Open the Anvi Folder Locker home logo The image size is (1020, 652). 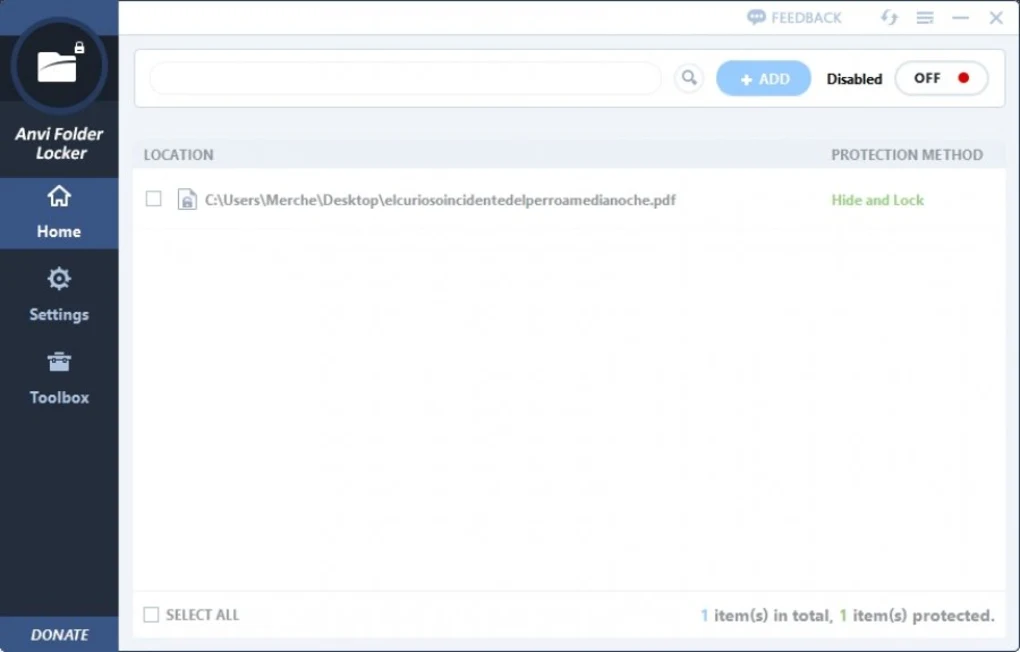pos(59,64)
